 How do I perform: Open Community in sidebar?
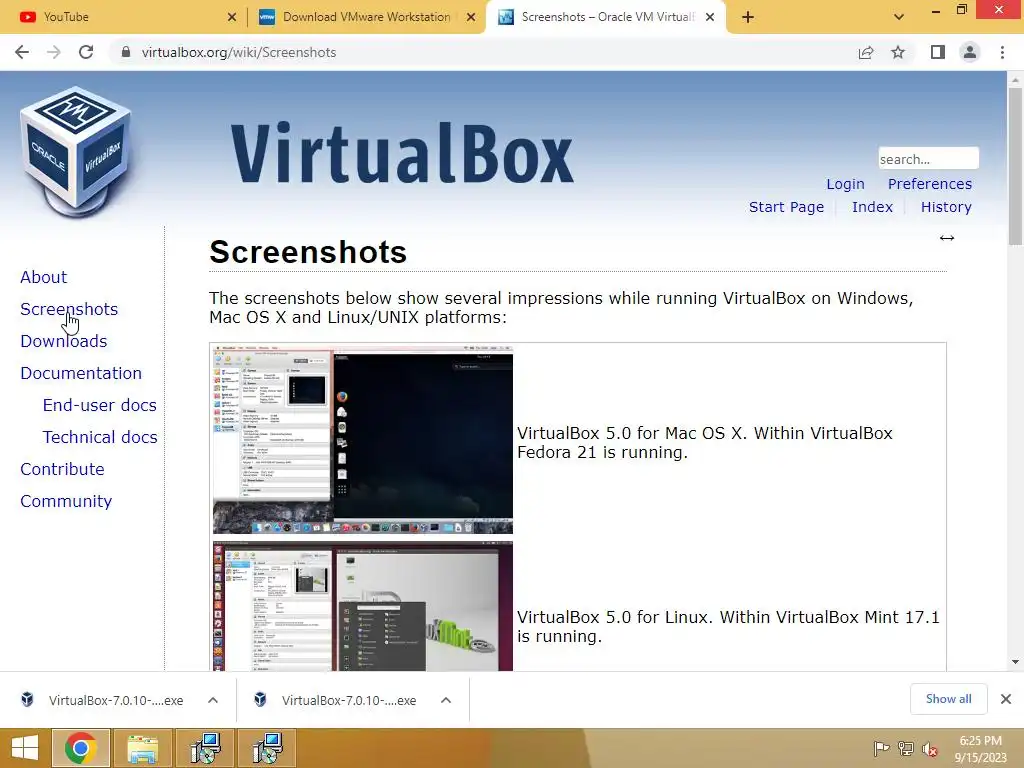[x=66, y=501]
